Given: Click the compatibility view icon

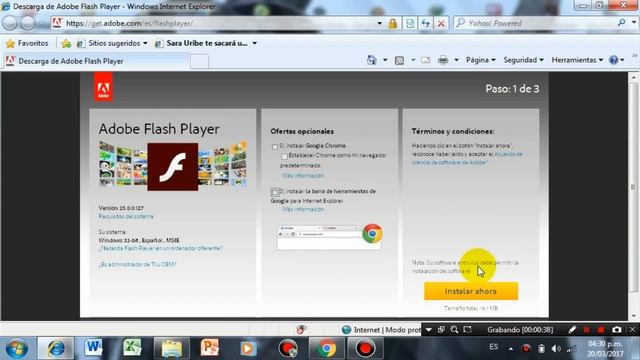Looking at the screenshot, I should 410,23.
